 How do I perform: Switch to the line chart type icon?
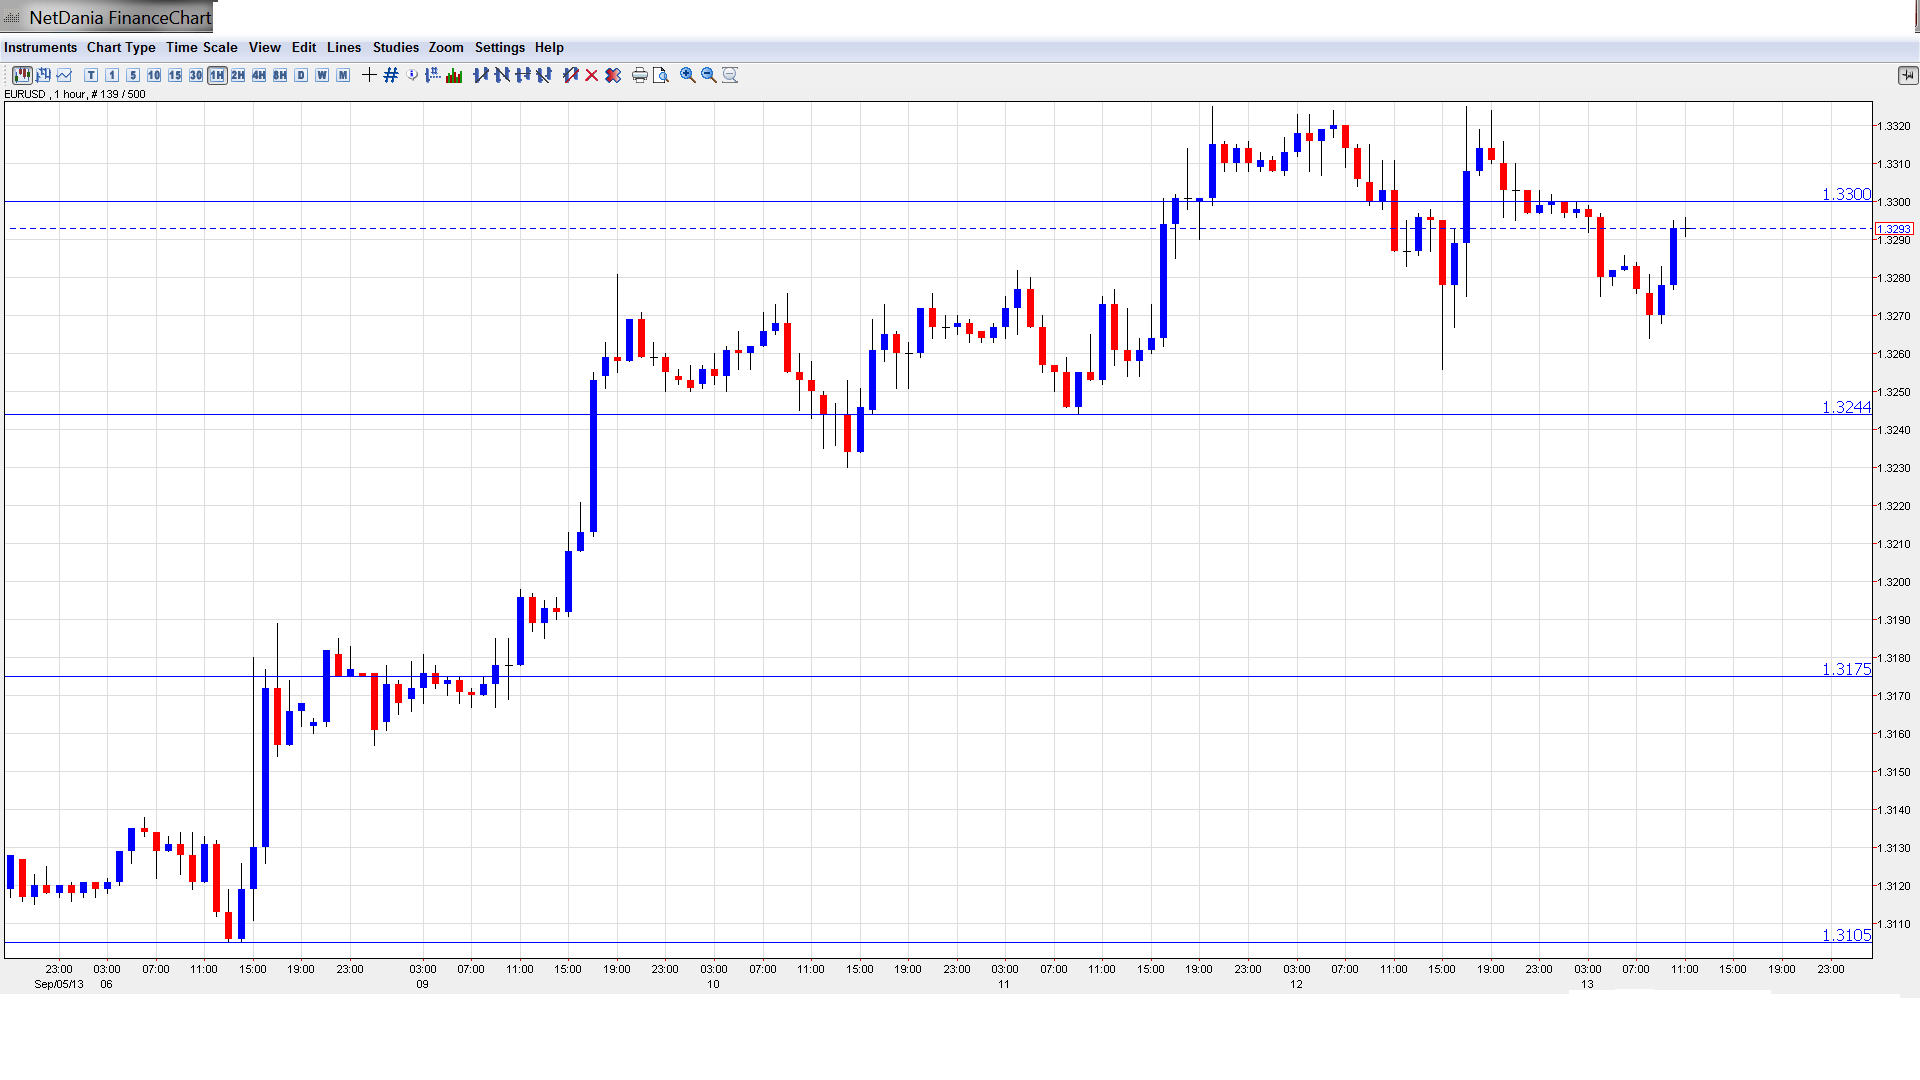tap(65, 75)
